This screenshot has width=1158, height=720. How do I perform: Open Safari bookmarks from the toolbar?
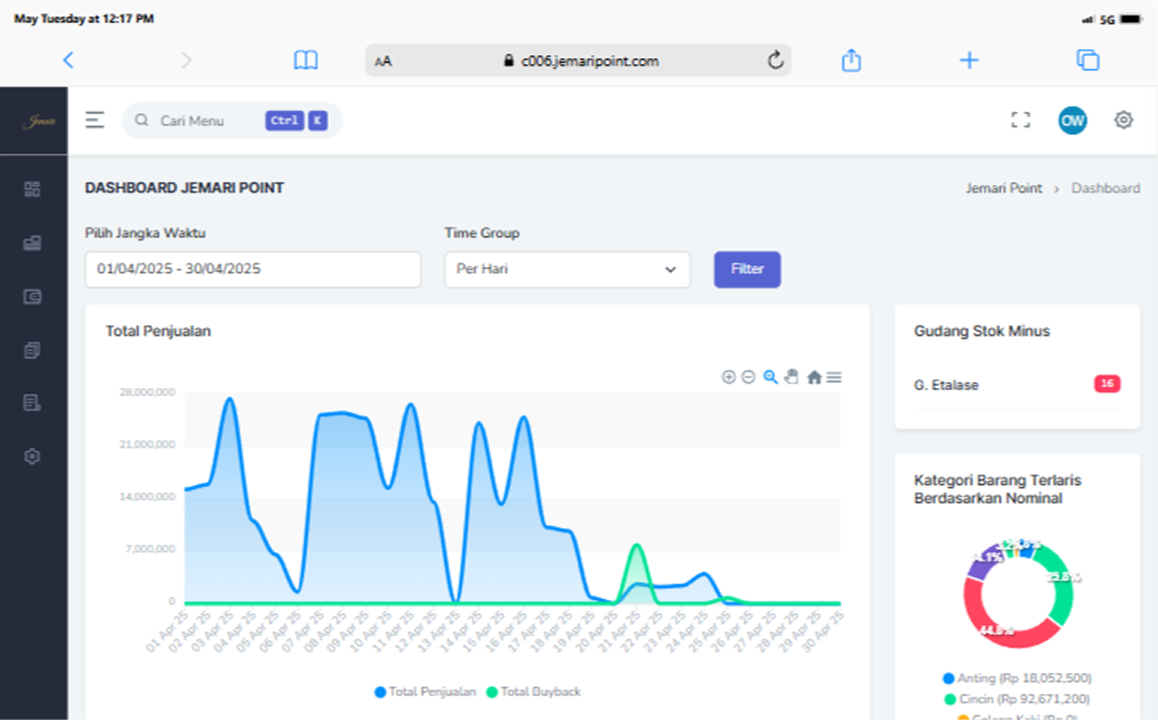[x=306, y=60]
